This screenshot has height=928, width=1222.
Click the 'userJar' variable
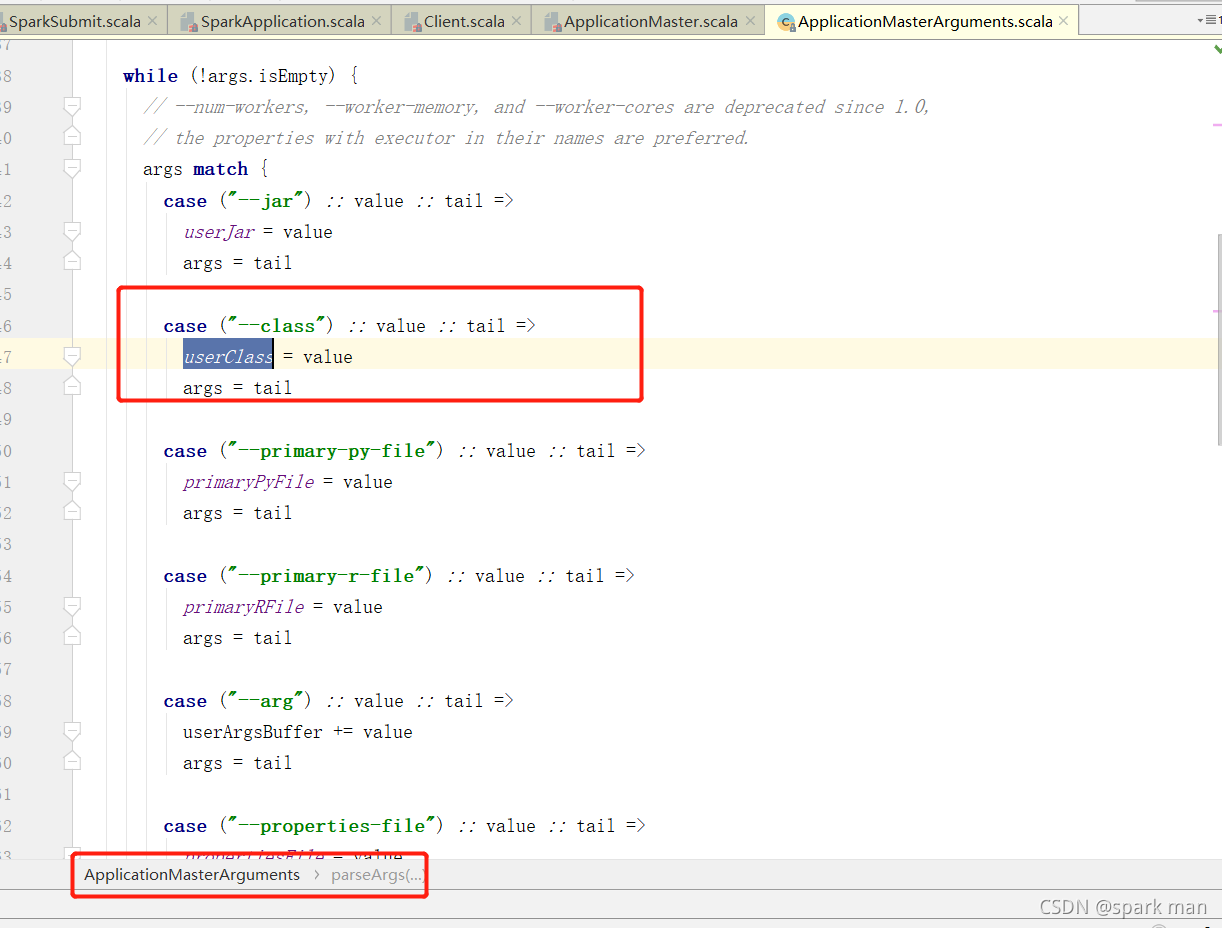click(x=218, y=232)
